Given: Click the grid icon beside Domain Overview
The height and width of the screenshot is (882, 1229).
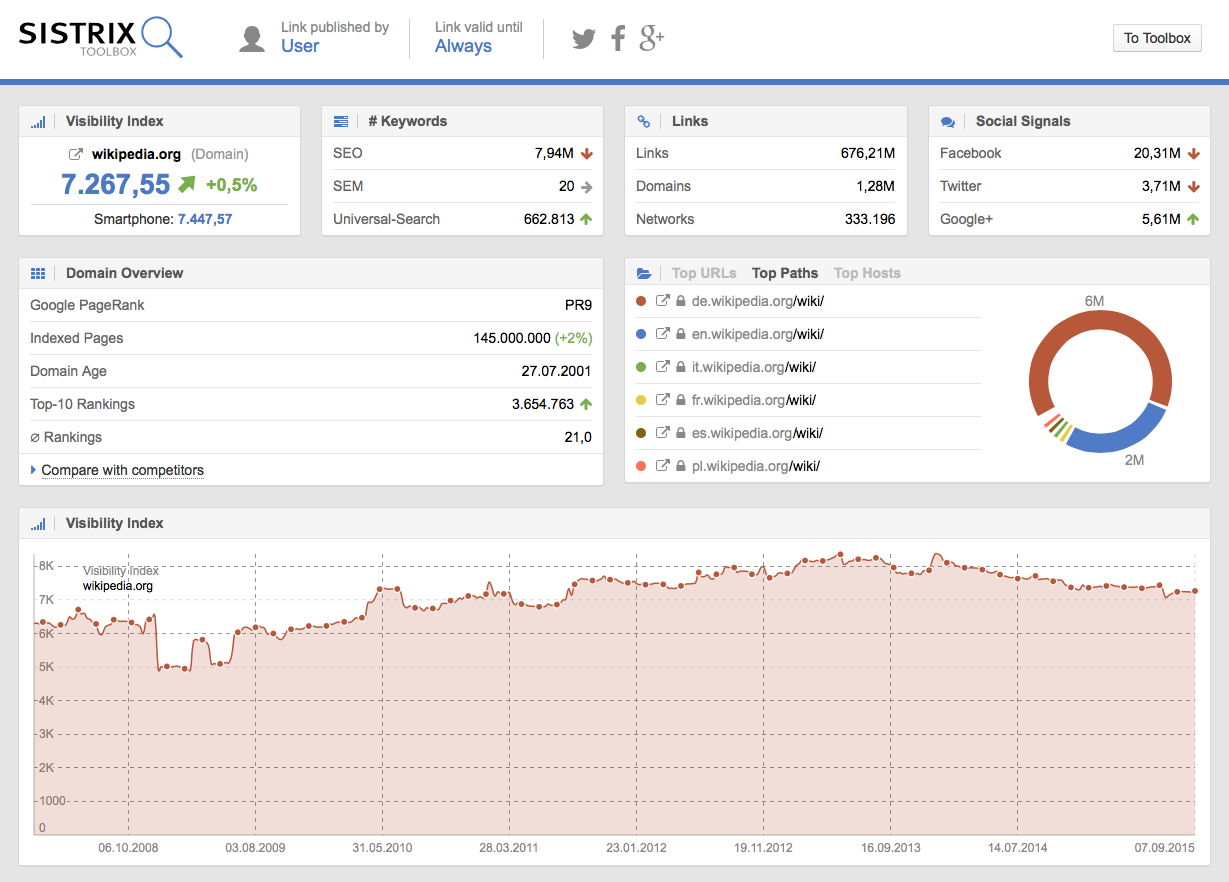Looking at the screenshot, I should (38, 273).
